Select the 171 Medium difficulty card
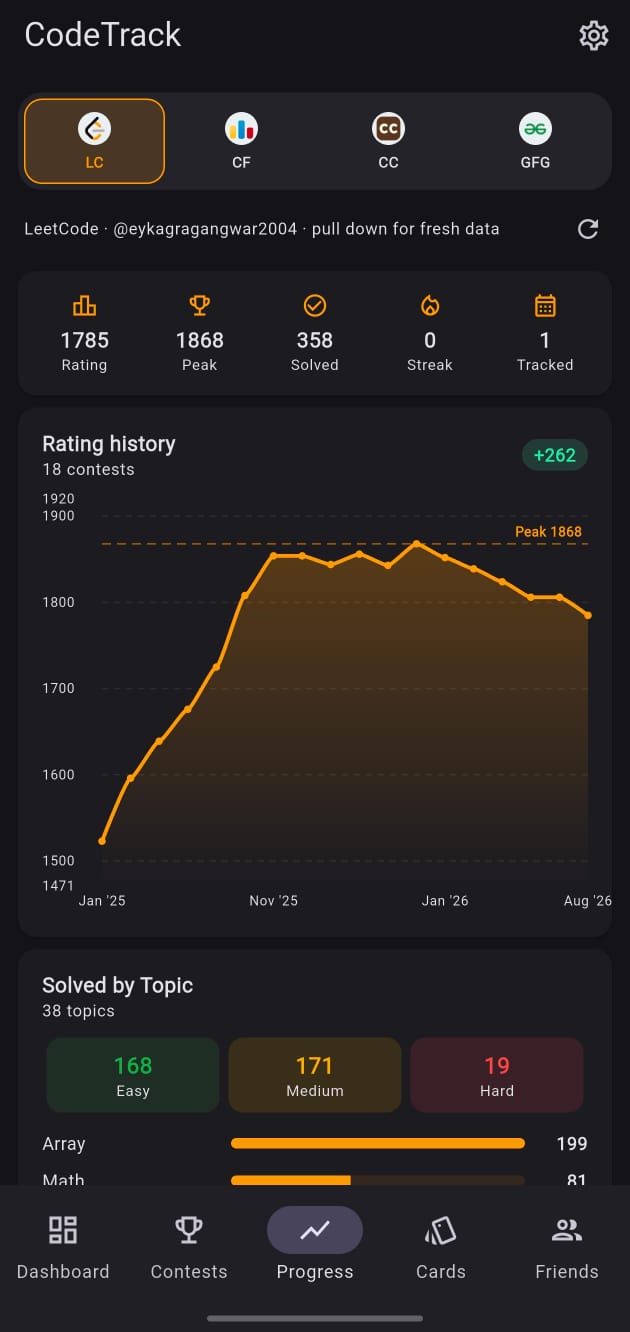 pyautogui.click(x=315, y=1075)
